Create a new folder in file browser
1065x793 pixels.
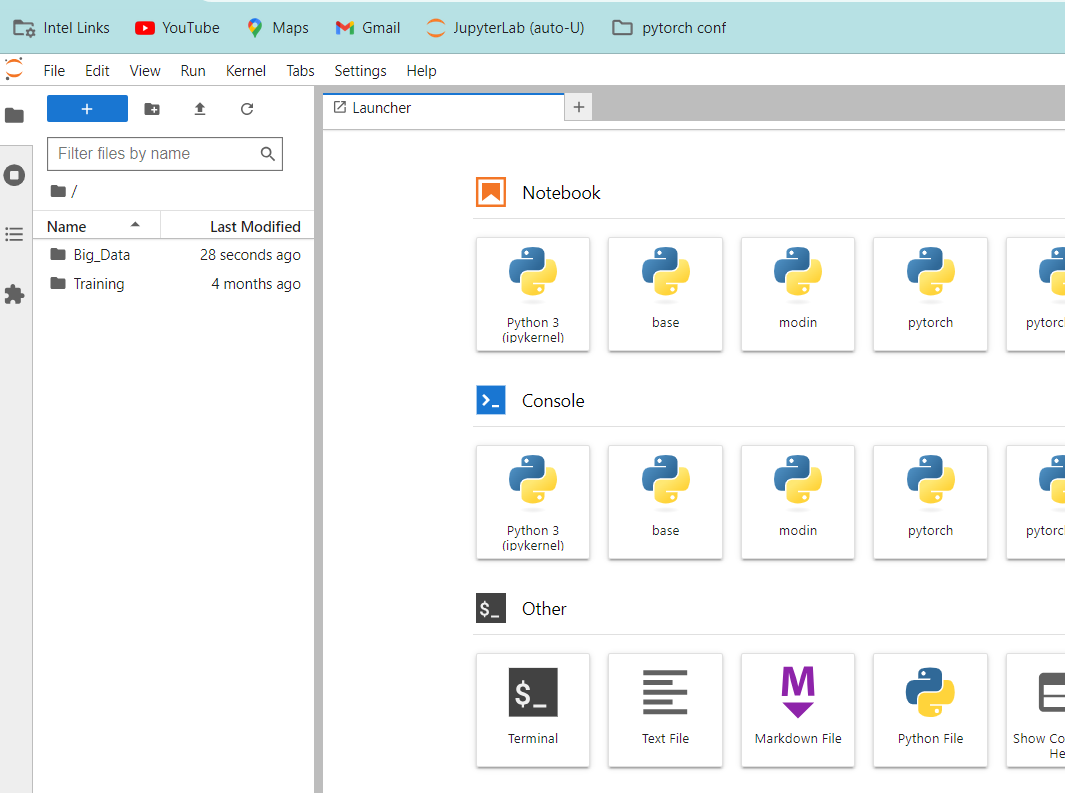[x=152, y=109]
